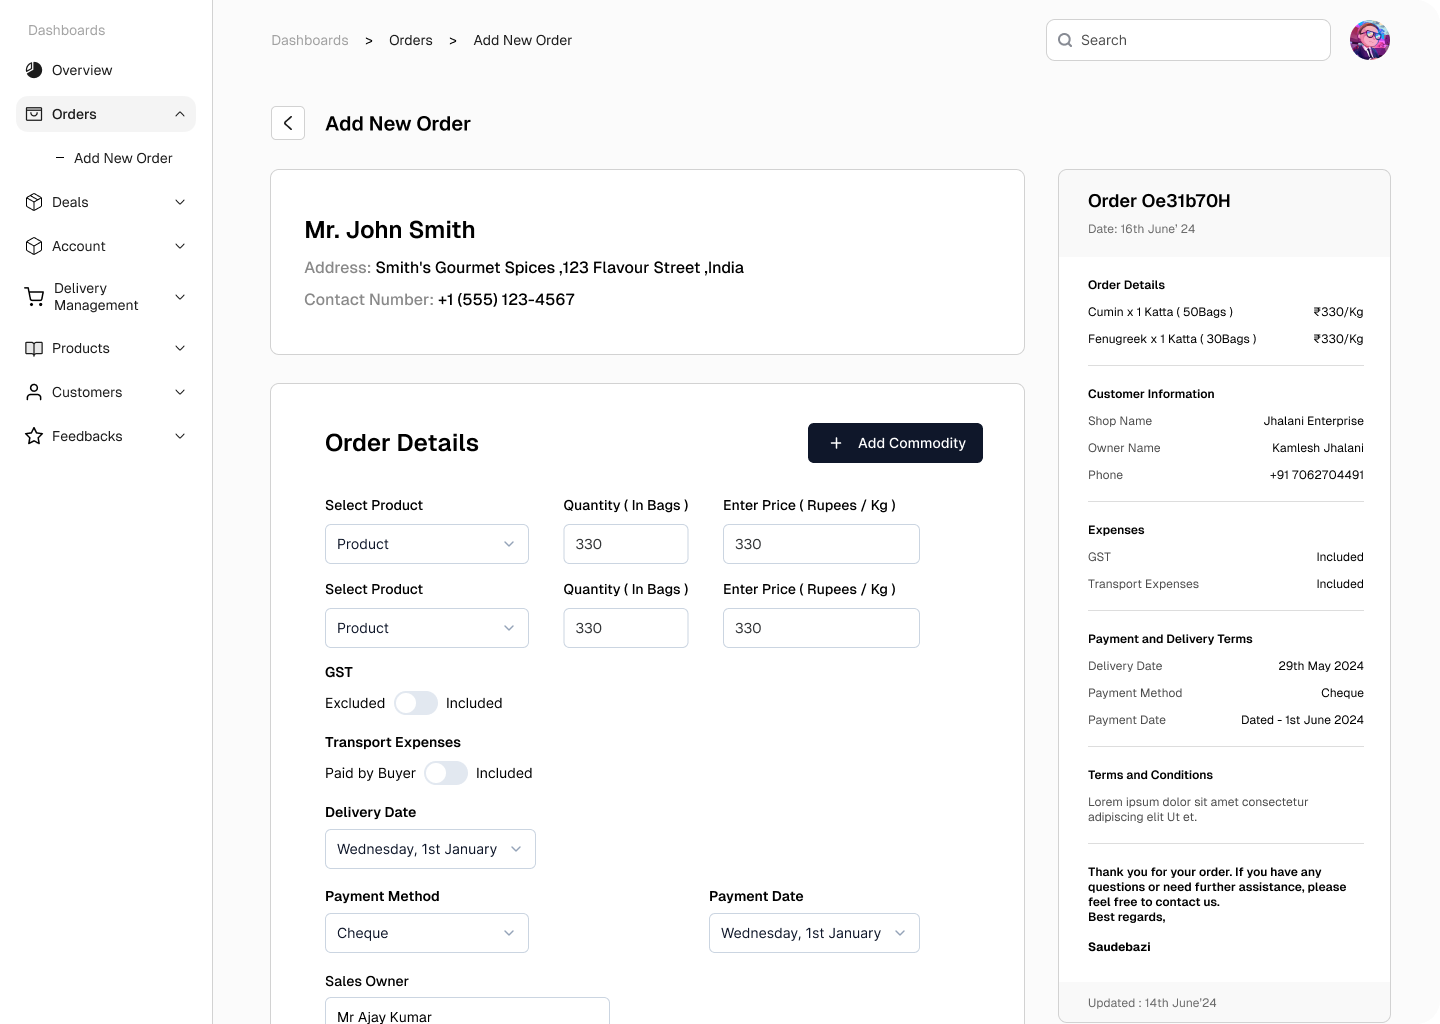
Task: Click the Products book icon
Action: 34,348
